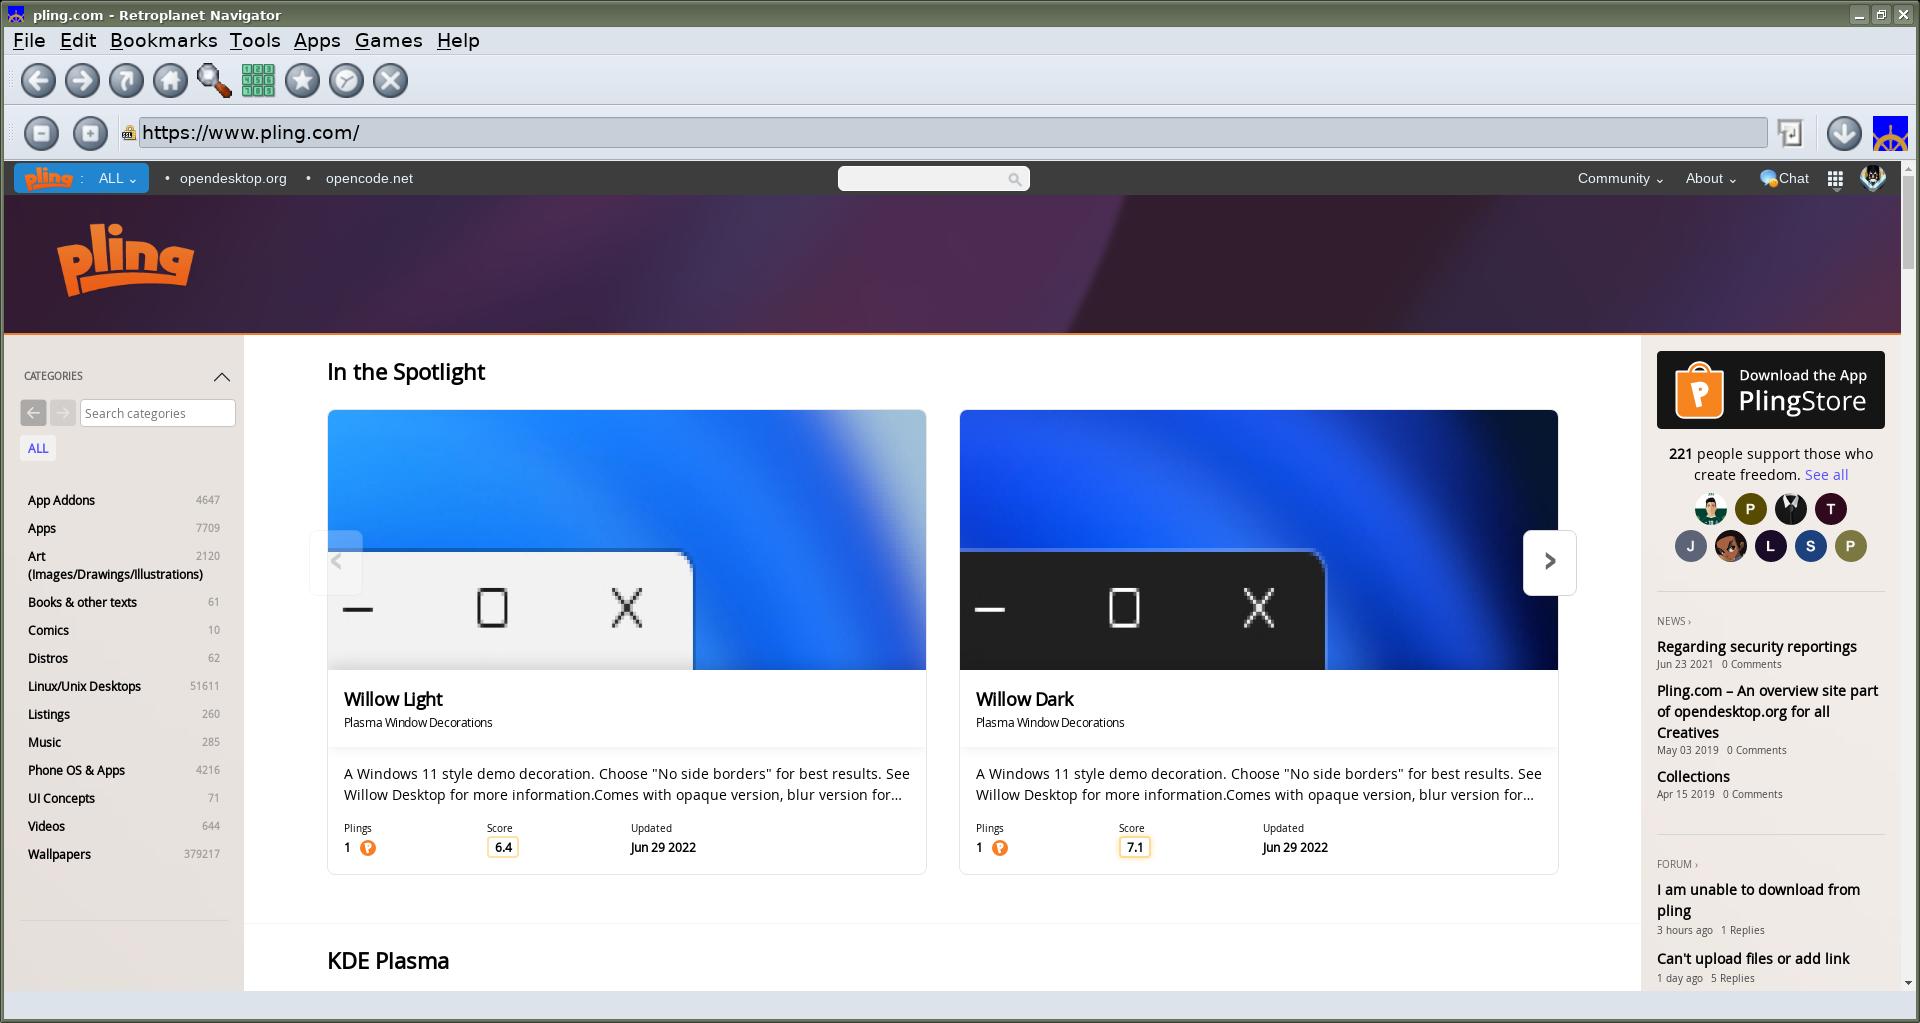Select the App Addons category
This screenshot has width=1920, height=1023.
click(61, 500)
